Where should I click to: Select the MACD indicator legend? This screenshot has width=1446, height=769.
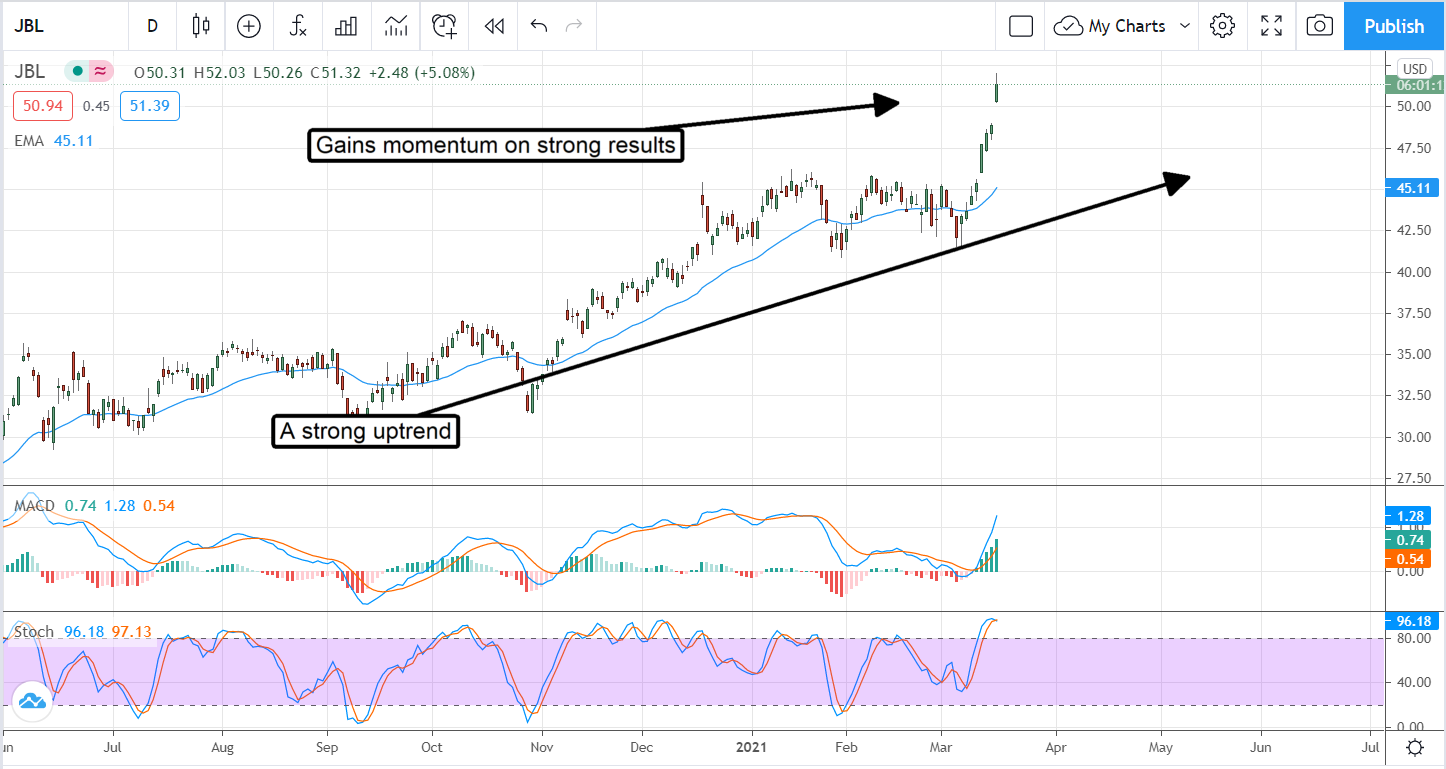(x=34, y=506)
